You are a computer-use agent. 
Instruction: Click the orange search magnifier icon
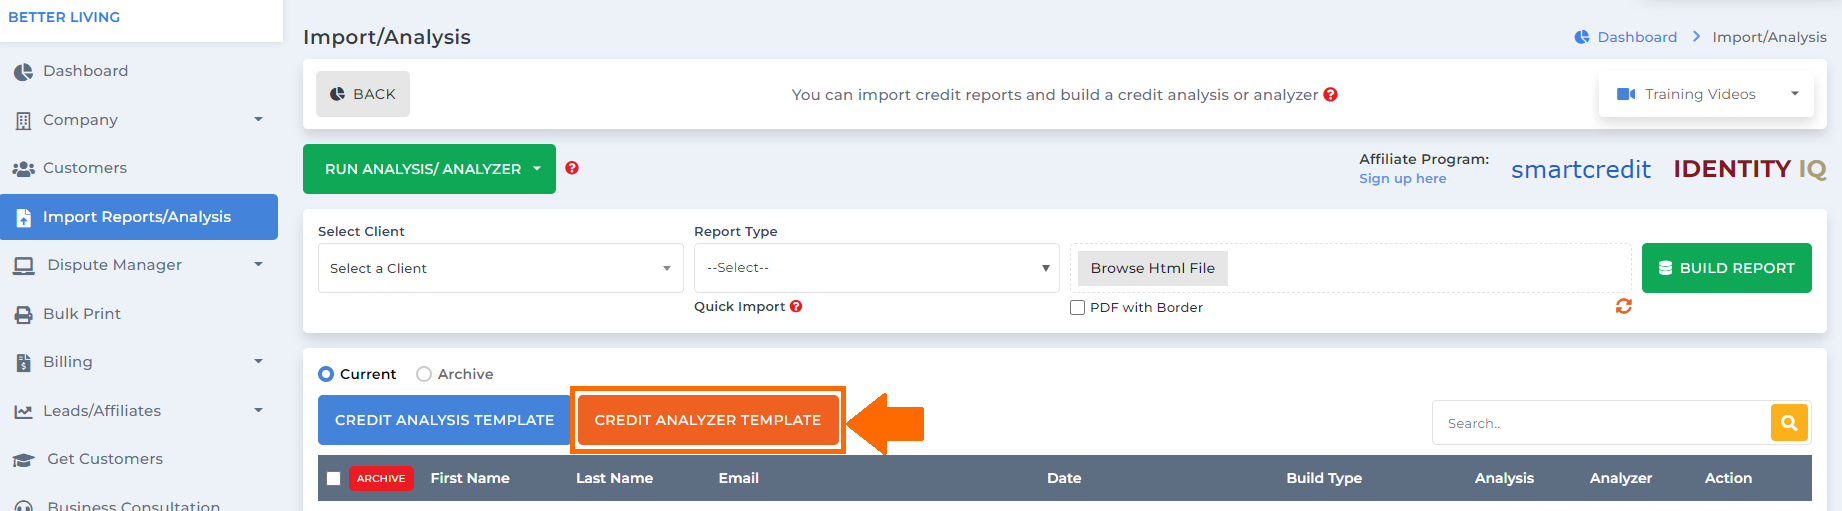click(x=1789, y=422)
